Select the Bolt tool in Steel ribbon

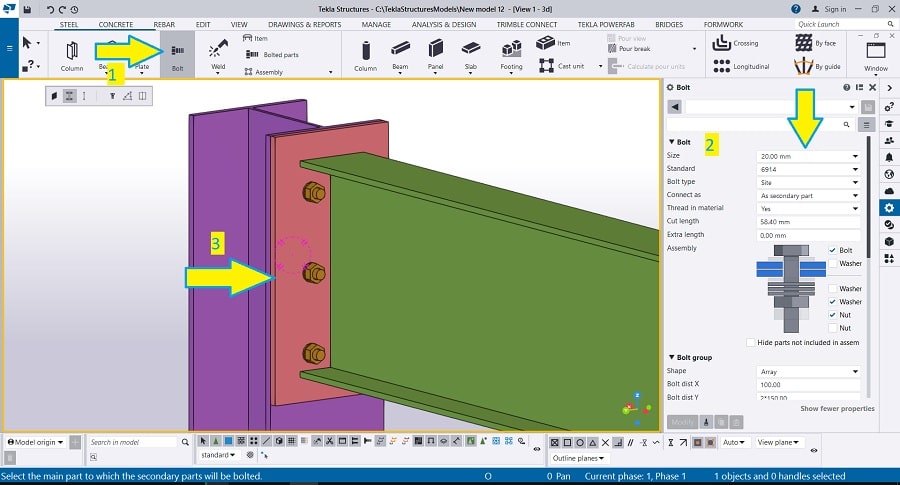coord(177,53)
